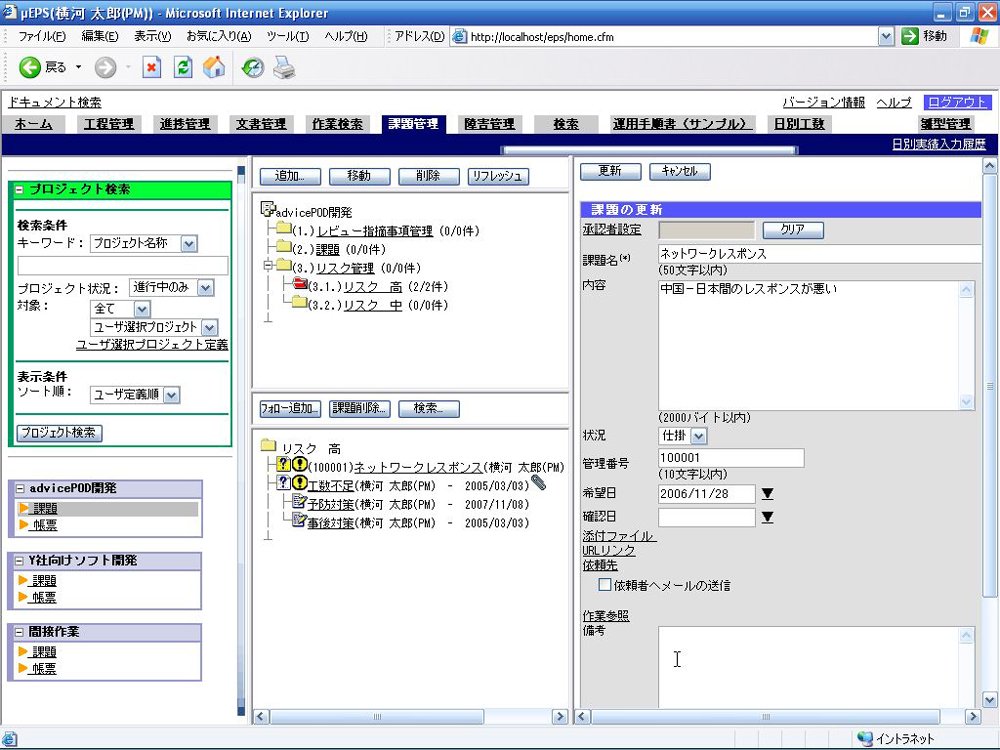Click question mark icon beside ネットワークレスポンス
This screenshot has height=750, width=1000.
(284, 464)
